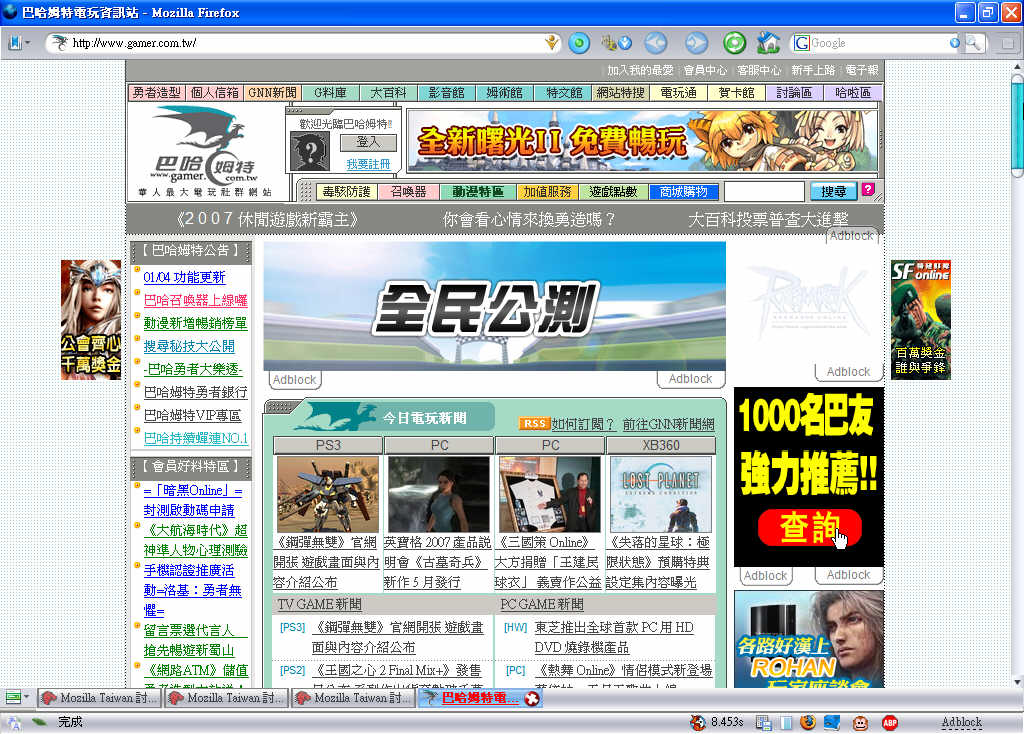The height and width of the screenshot is (734, 1024).
Task: Open the bookmarks sidebar icon in toolbar
Action: (15, 43)
